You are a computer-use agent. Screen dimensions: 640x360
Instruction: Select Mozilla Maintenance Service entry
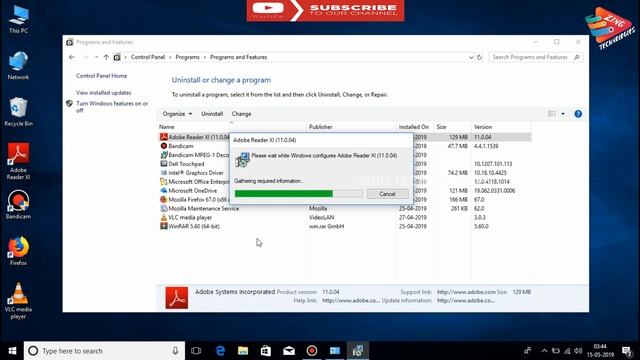[x=345, y=209]
